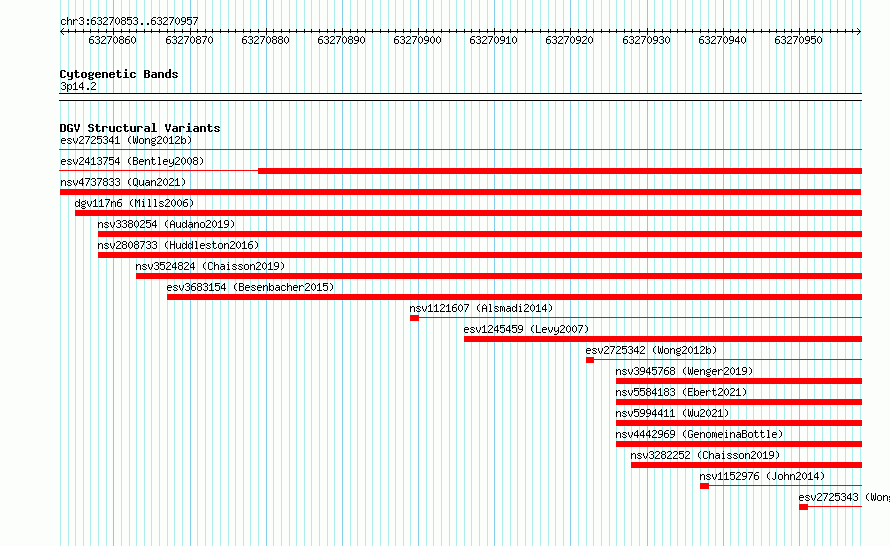Click the 63270930 ruler coordinate

646,40
